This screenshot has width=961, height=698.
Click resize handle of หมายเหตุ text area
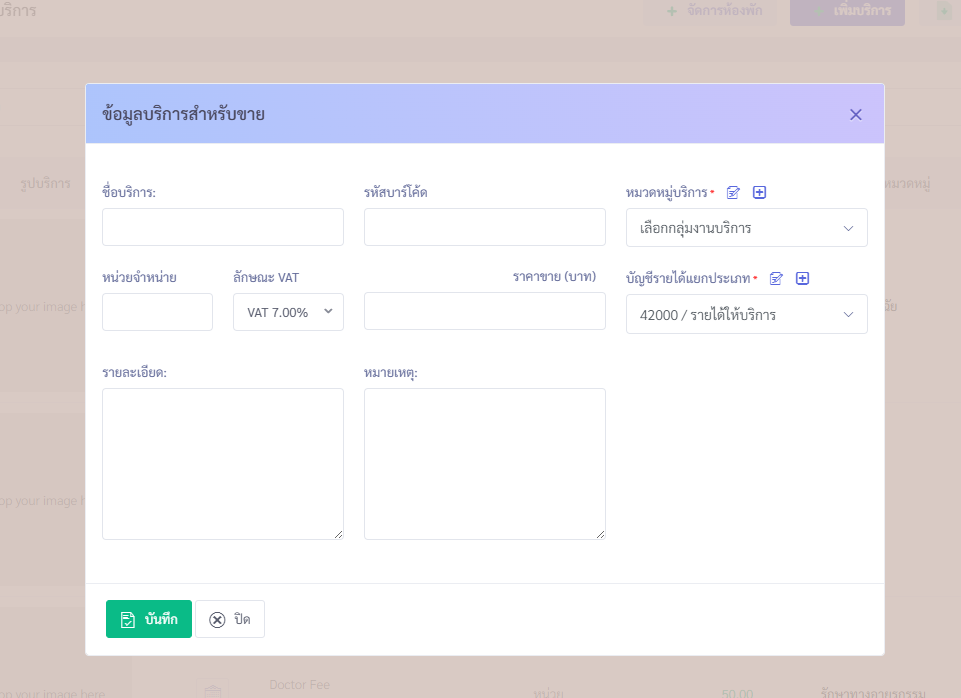coord(601,535)
